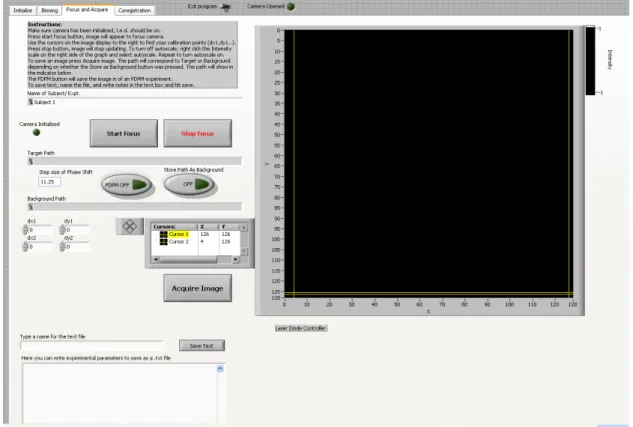Click the Save Text button

[x=202, y=345]
